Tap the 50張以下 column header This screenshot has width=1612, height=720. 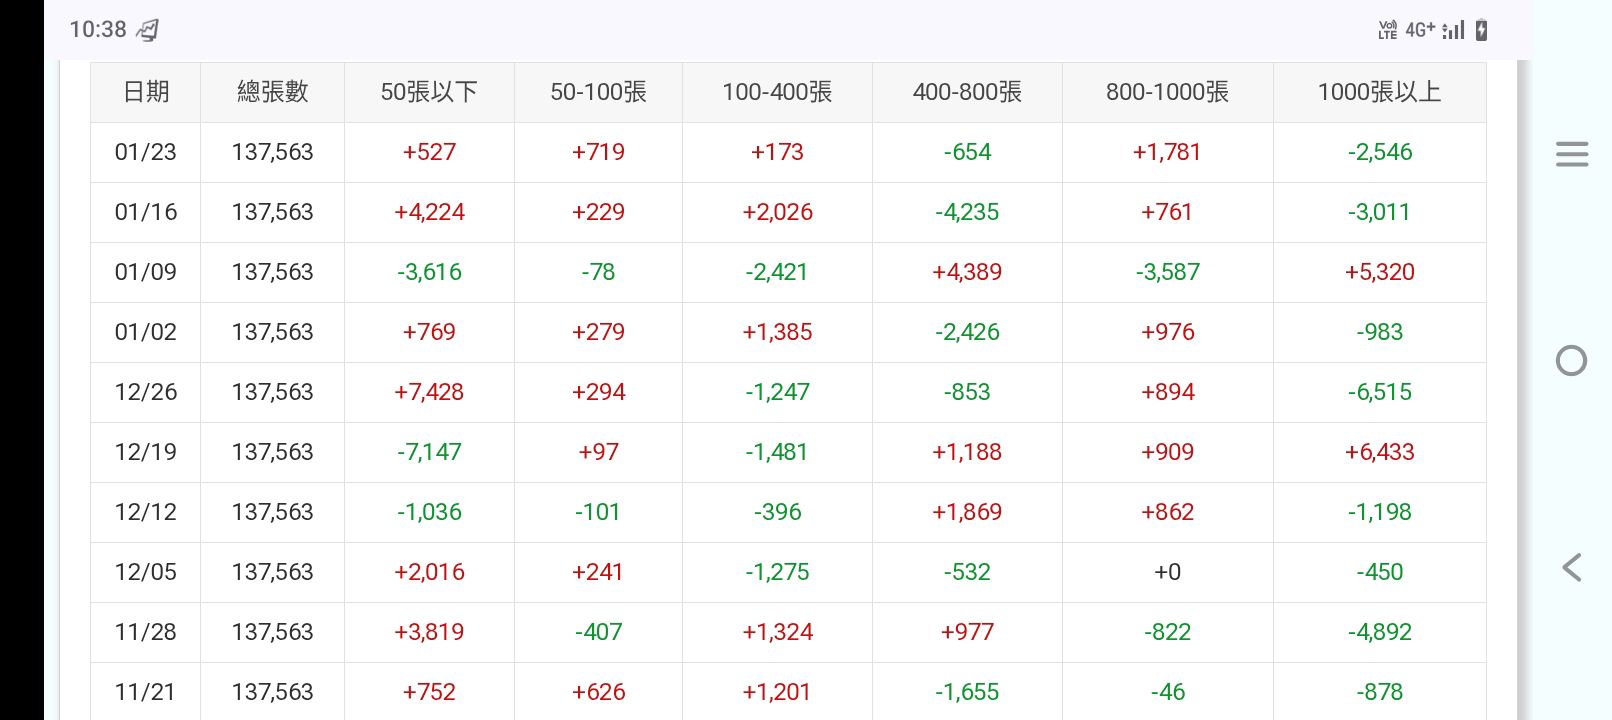click(429, 92)
